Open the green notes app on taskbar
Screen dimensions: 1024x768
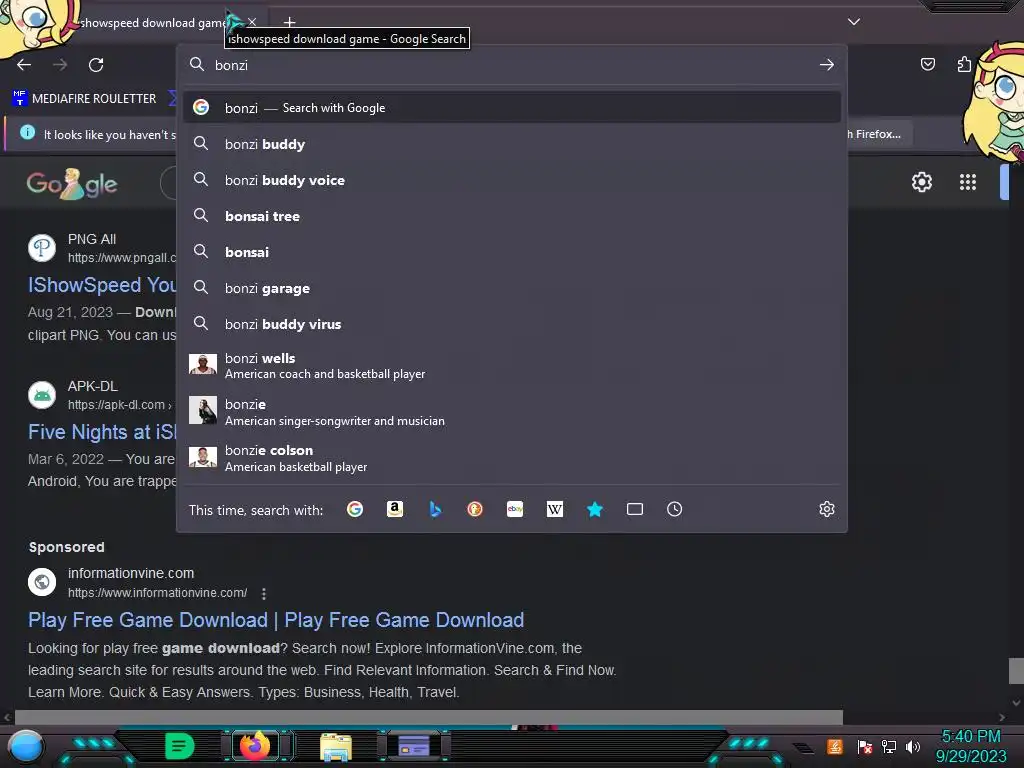click(x=179, y=746)
